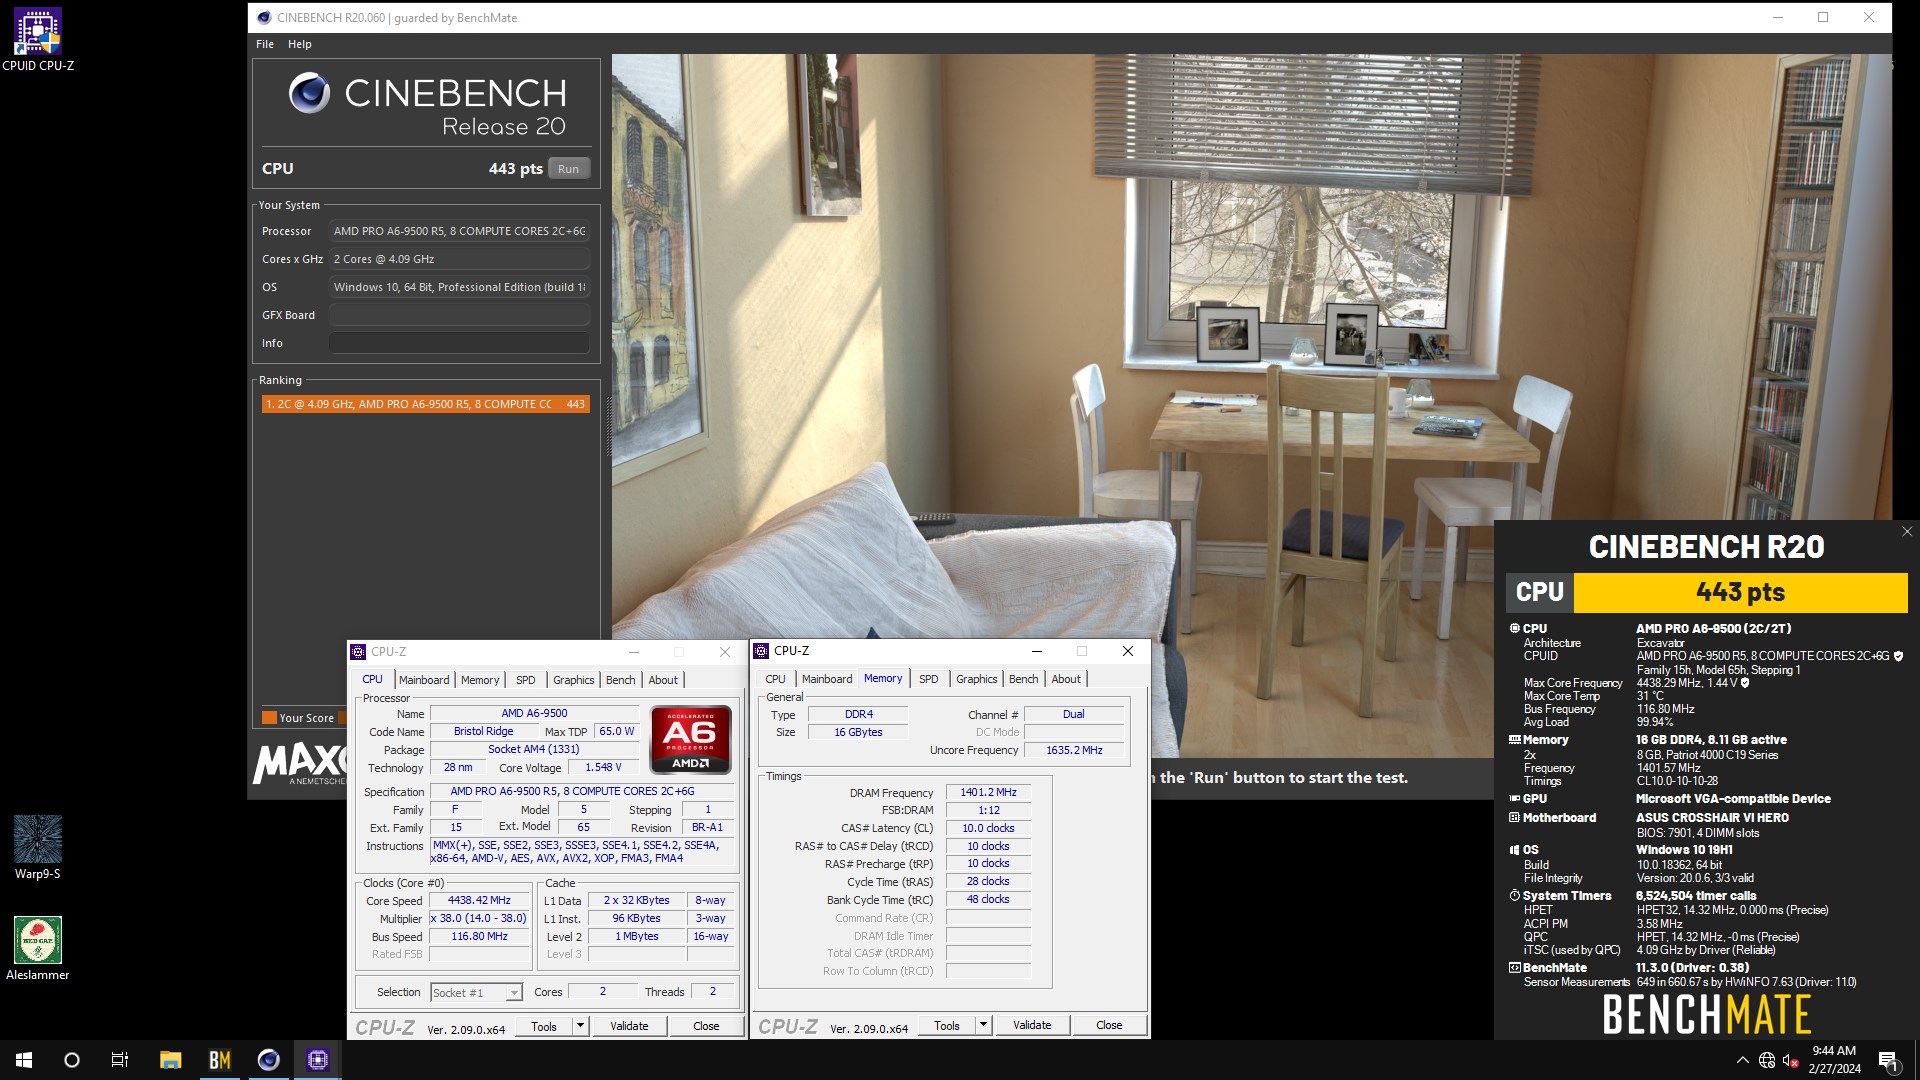Image resolution: width=1920 pixels, height=1080 pixels.
Task: Click the muted volume tray icon
Action: point(1792,1060)
